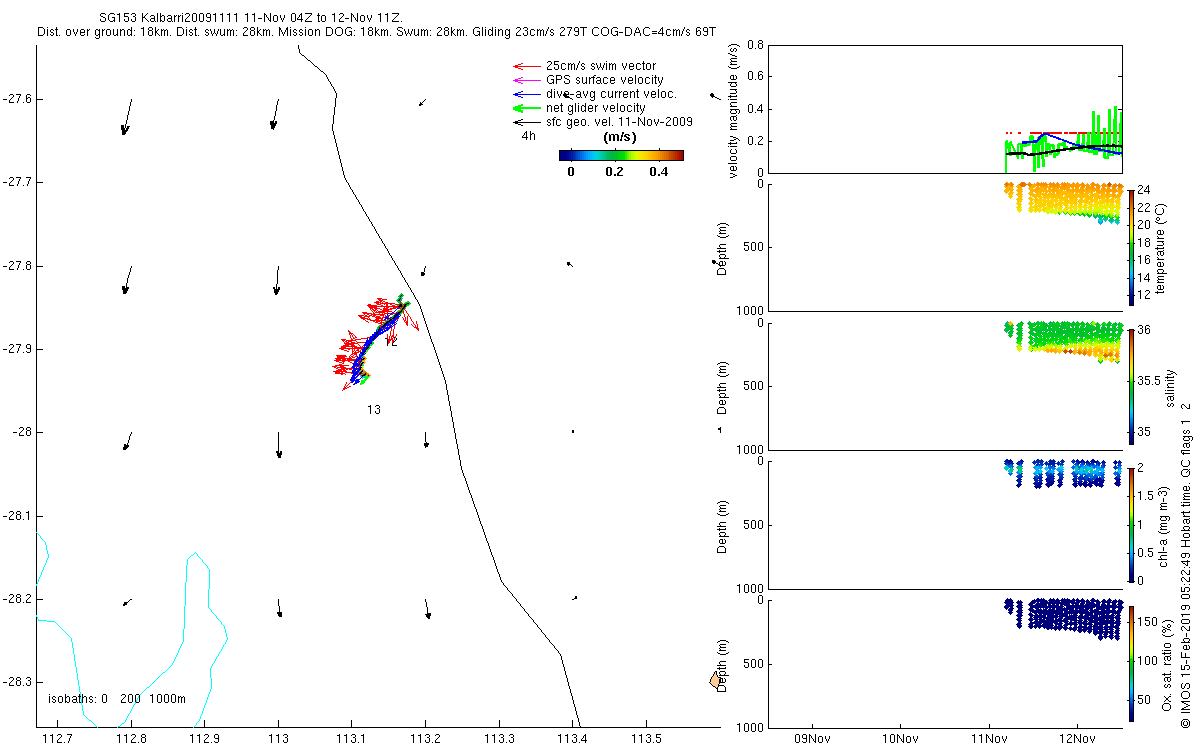This screenshot has width=1200, height=750.
Task: Click the '150' oxygen colorbar tick
Action: pyautogui.click(x=1148, y=622)
